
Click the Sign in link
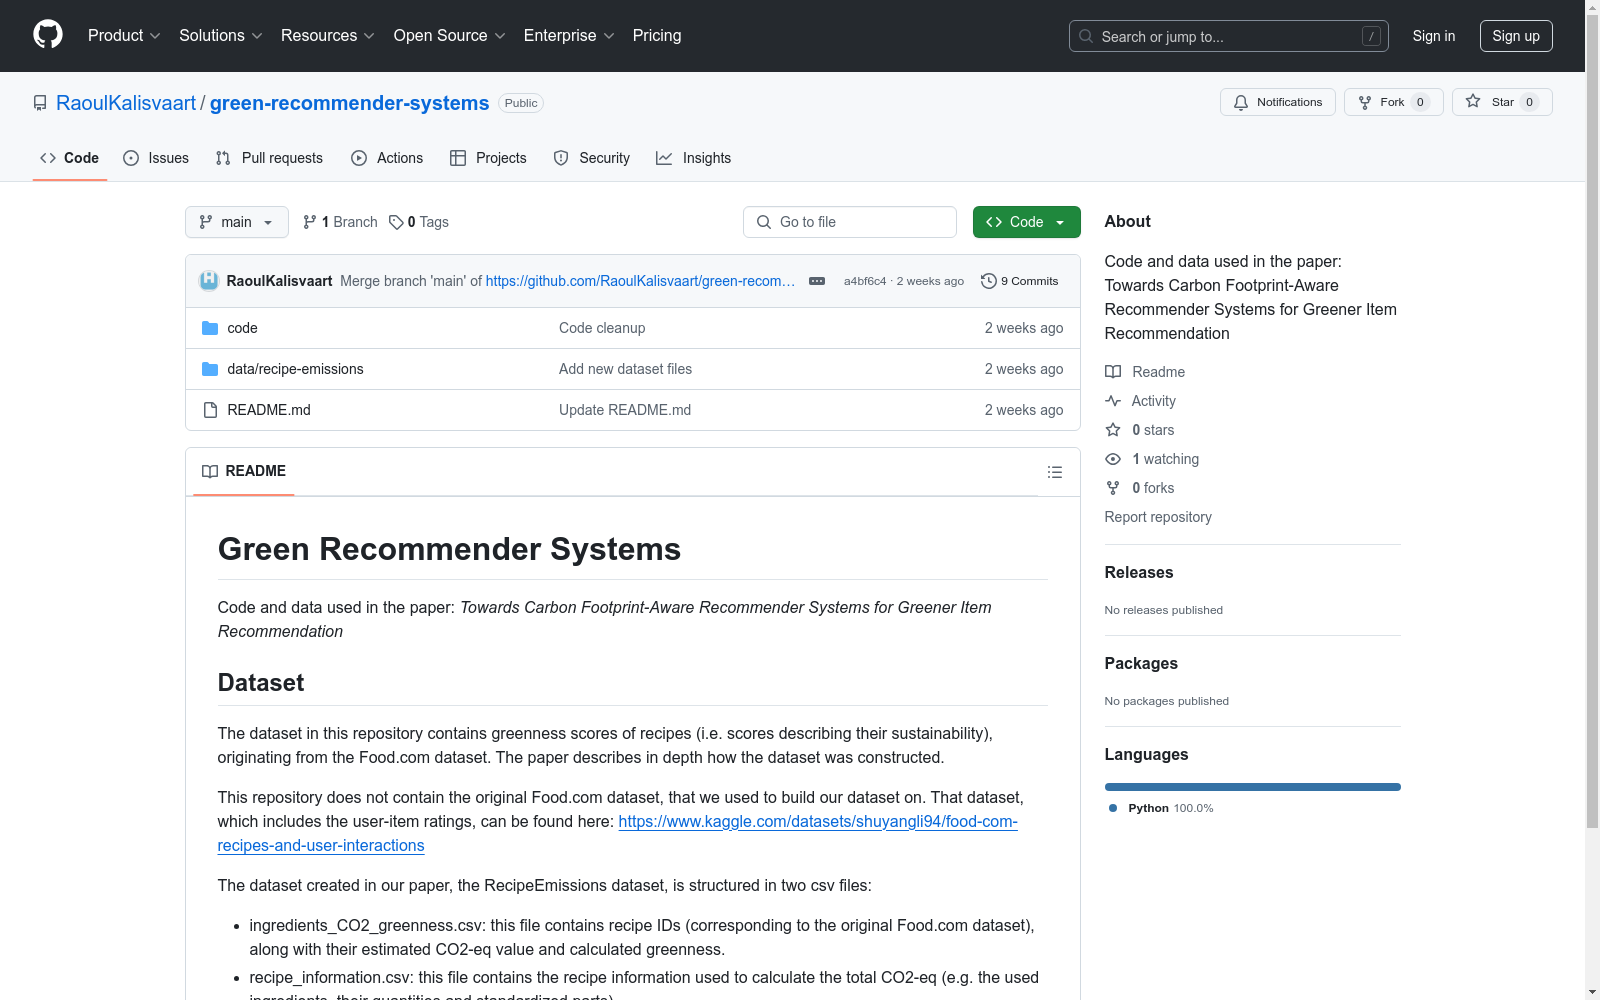point(1434,36)
